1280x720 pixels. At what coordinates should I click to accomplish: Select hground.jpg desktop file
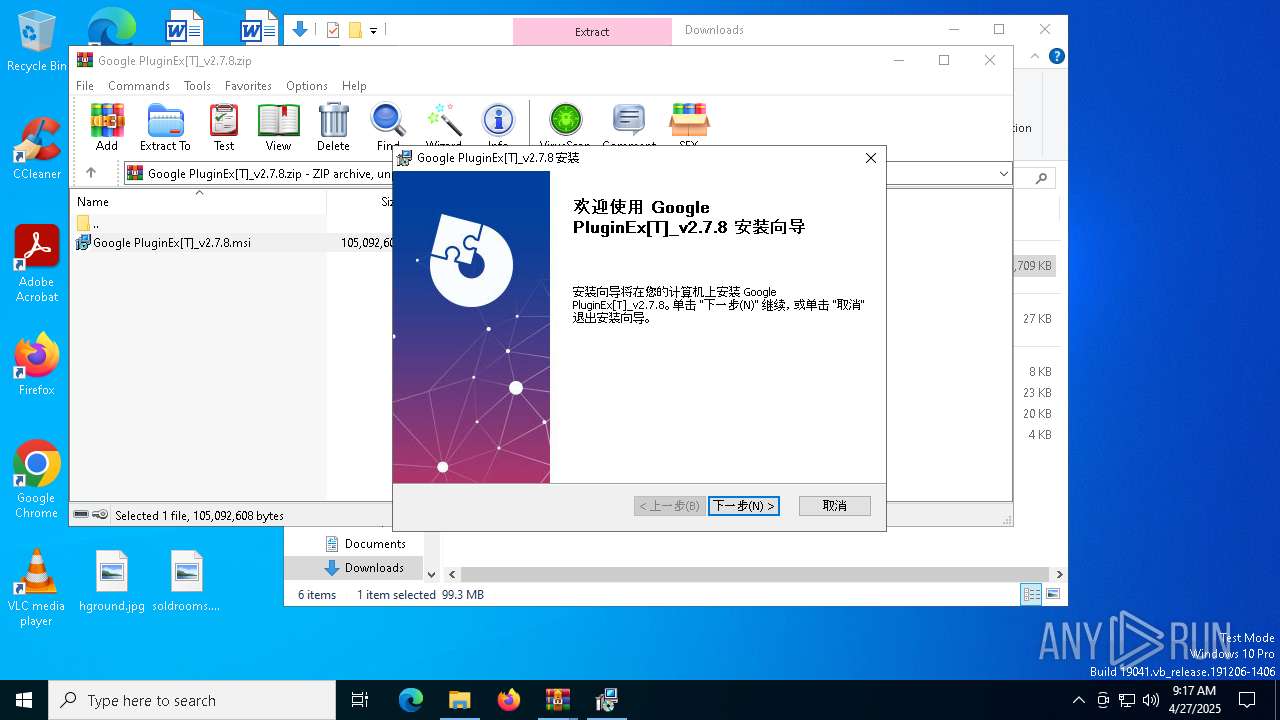pyautogui.click(x=112, y=581)
